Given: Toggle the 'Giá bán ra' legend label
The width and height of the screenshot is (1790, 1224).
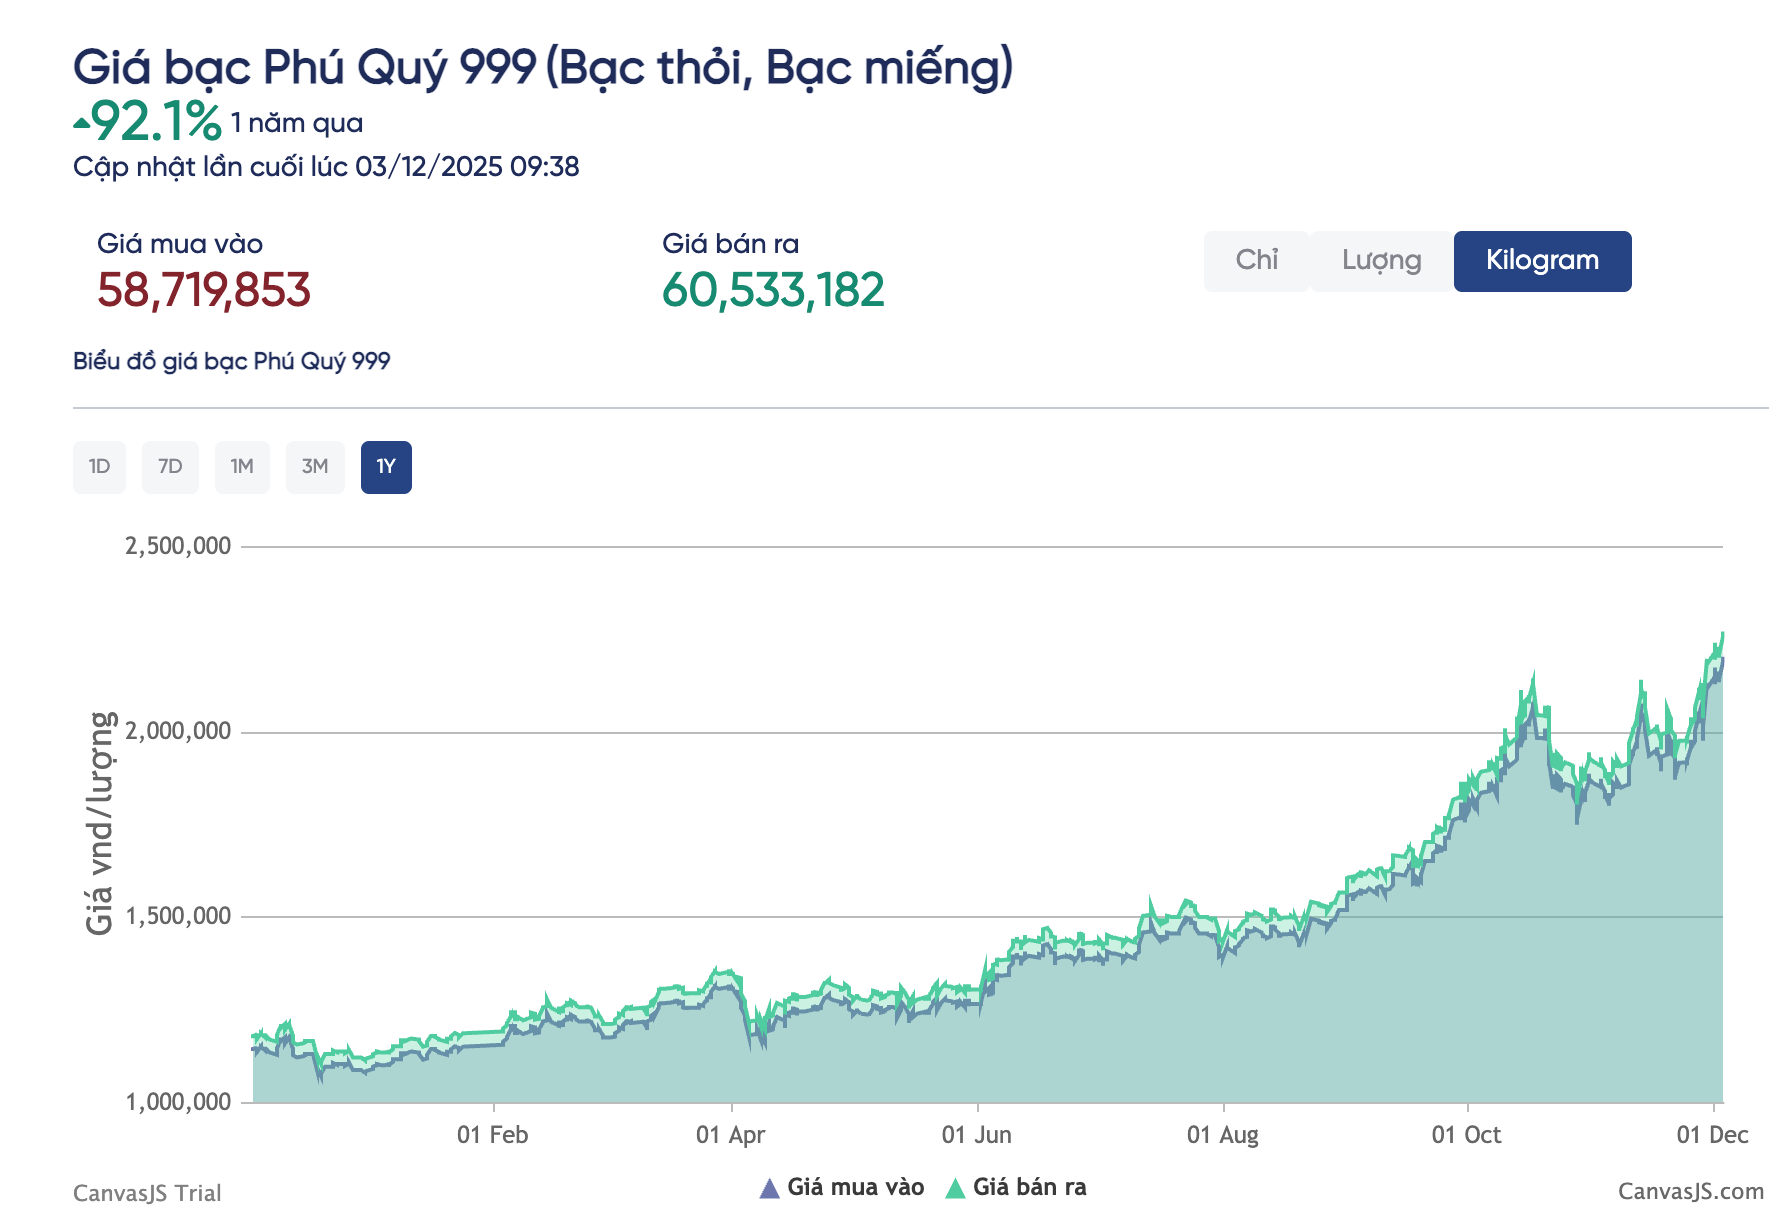Looking at the screenshot, I should point(1029,1187).
